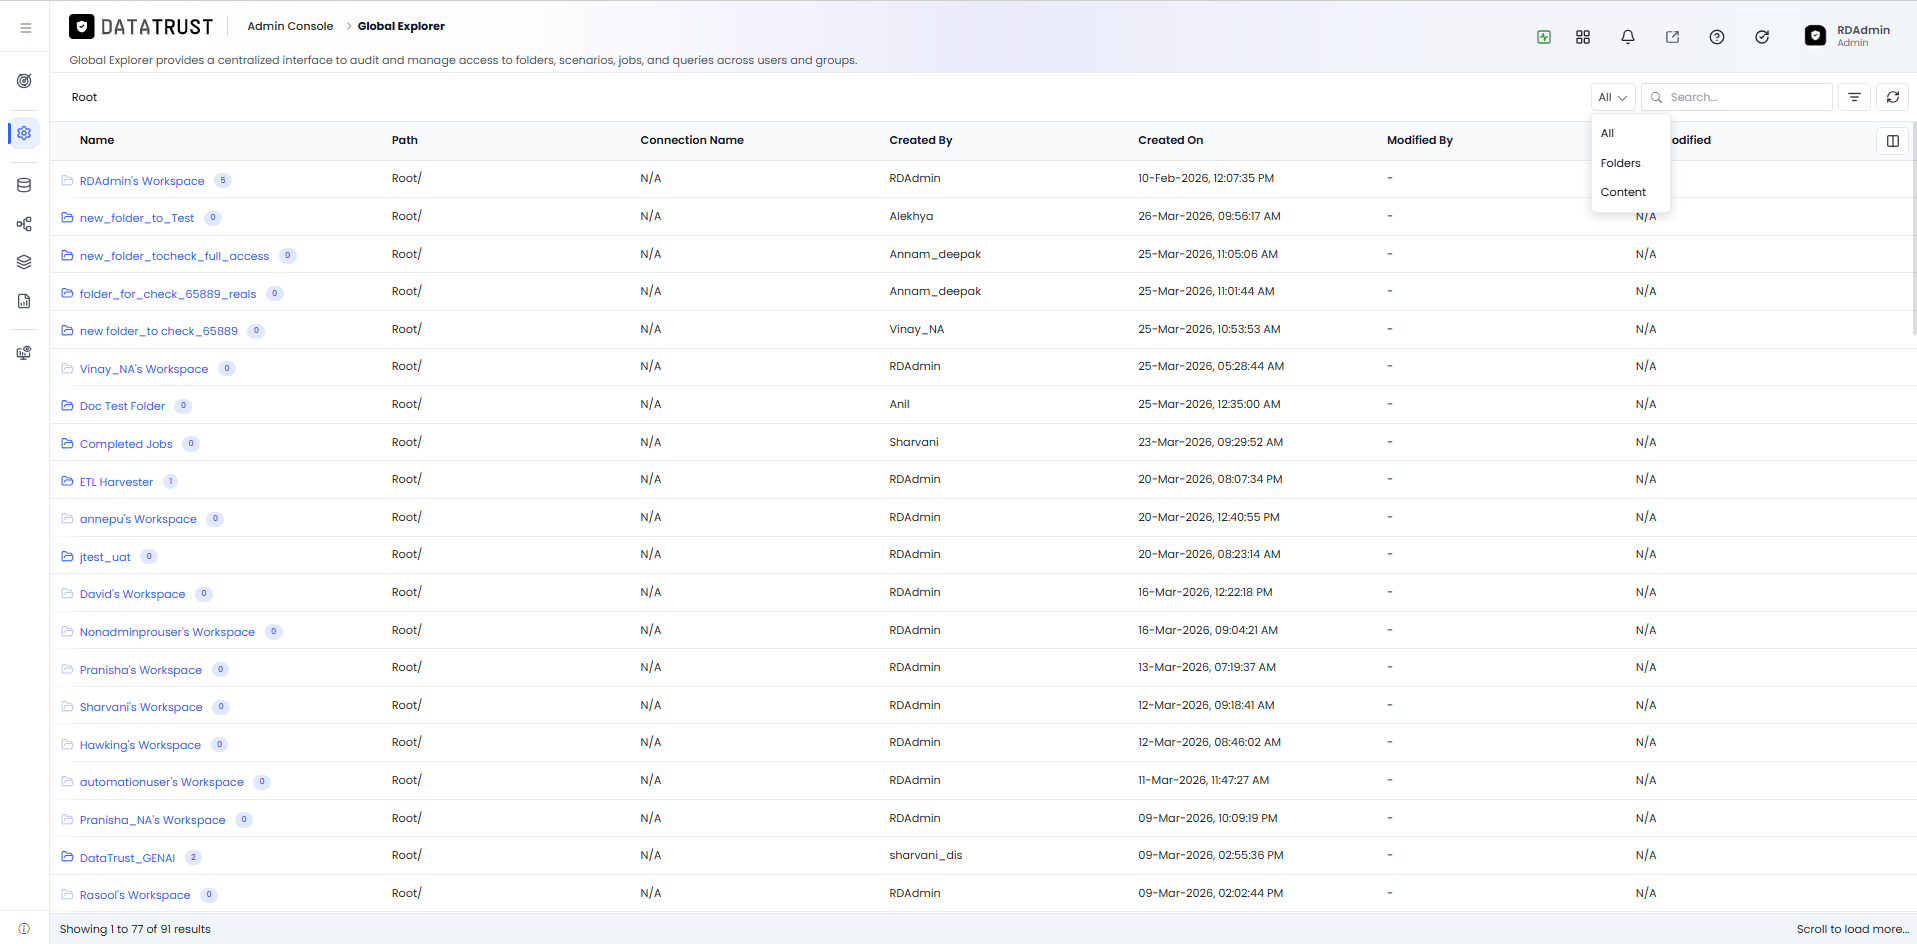This screenshot has width=1917, height=944.
Task: Go to the Admin Console breadcrumb
Action: coord(290,26)
